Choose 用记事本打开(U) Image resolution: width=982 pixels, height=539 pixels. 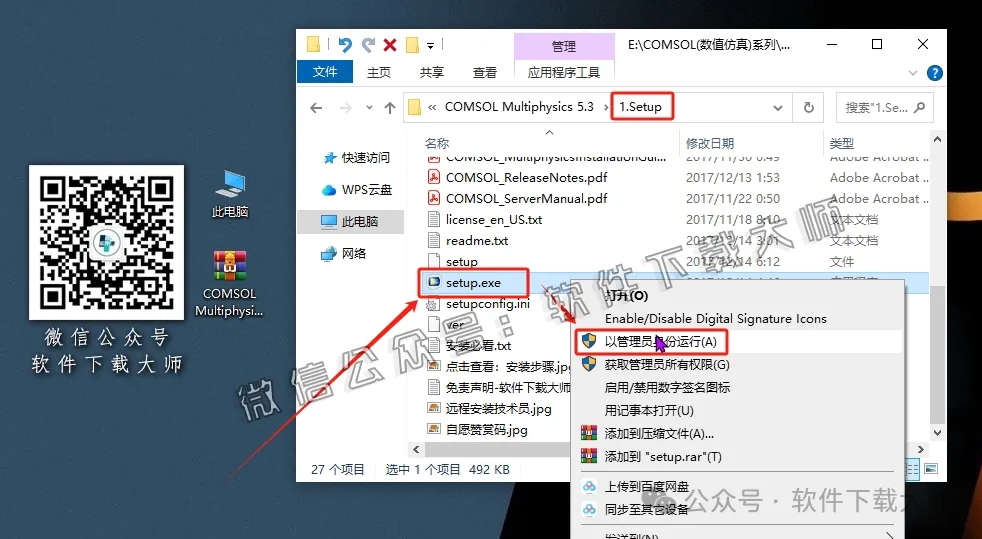click(x=649, y=411)
